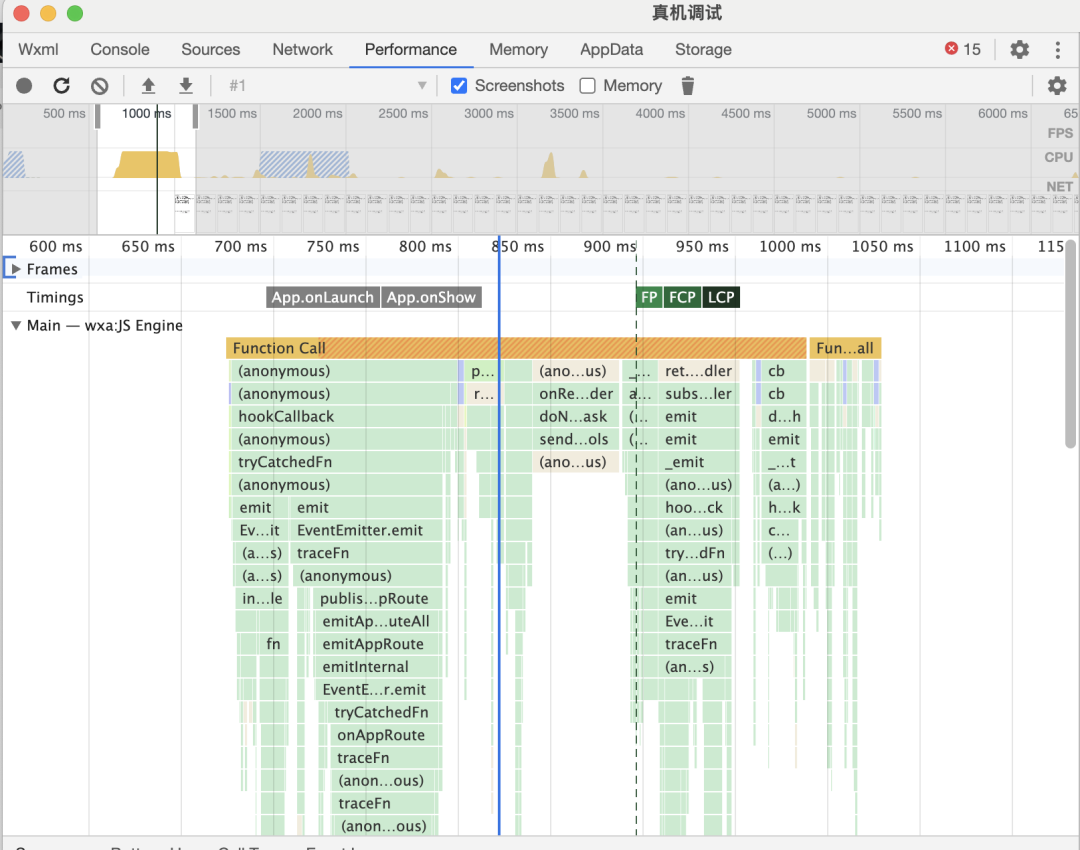1080x850 pixels.
Task: Switch to the AppData tab
Action: [x=612, y=50]
